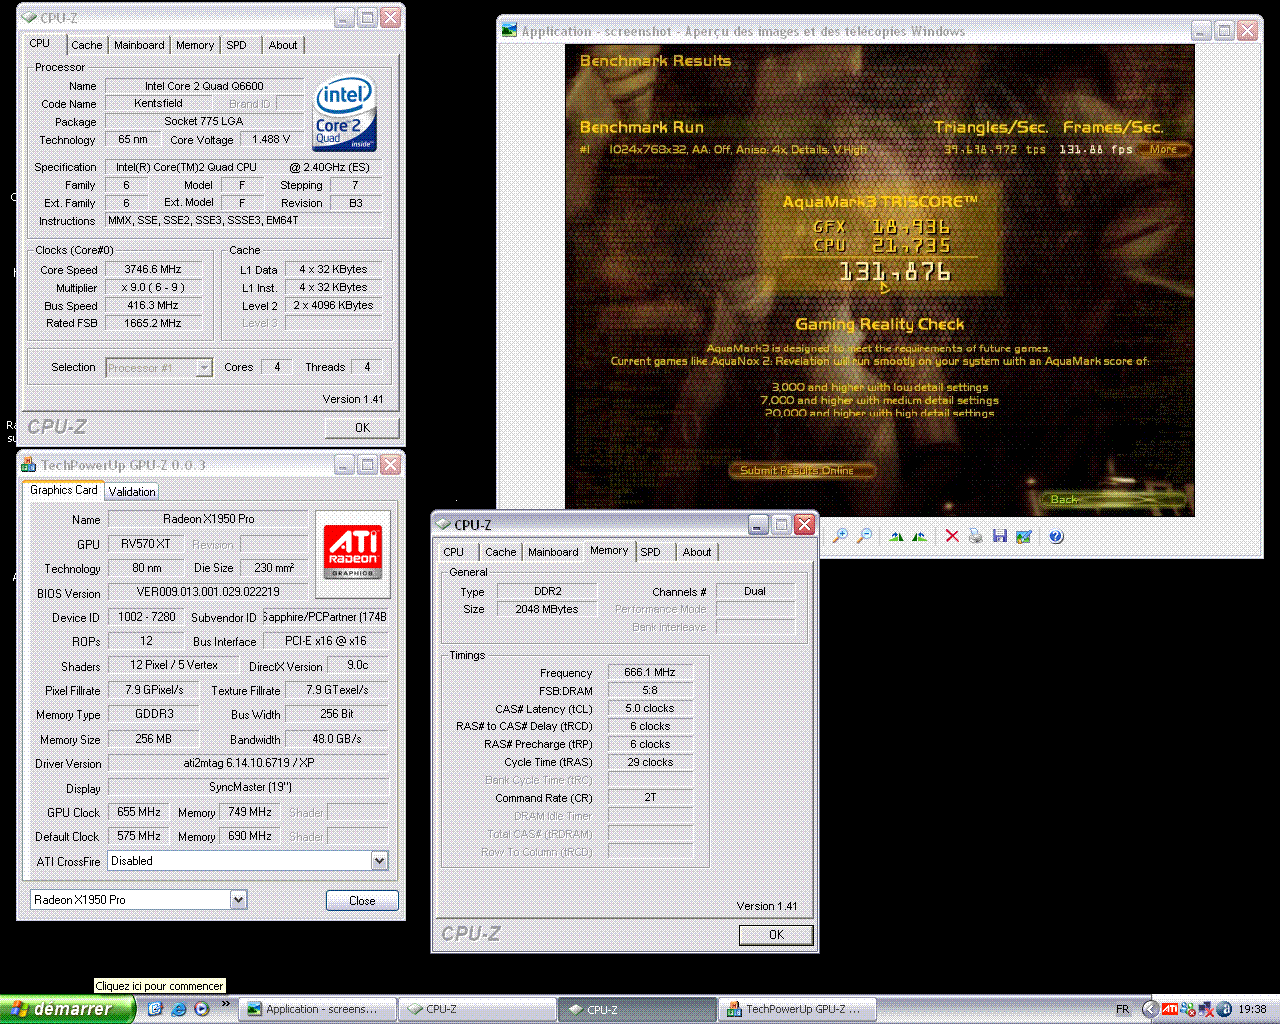This screenshot has height=1024, width=1280.
Task: Open SPD tab in memory CPU-Z window
Action: (651, 552)
